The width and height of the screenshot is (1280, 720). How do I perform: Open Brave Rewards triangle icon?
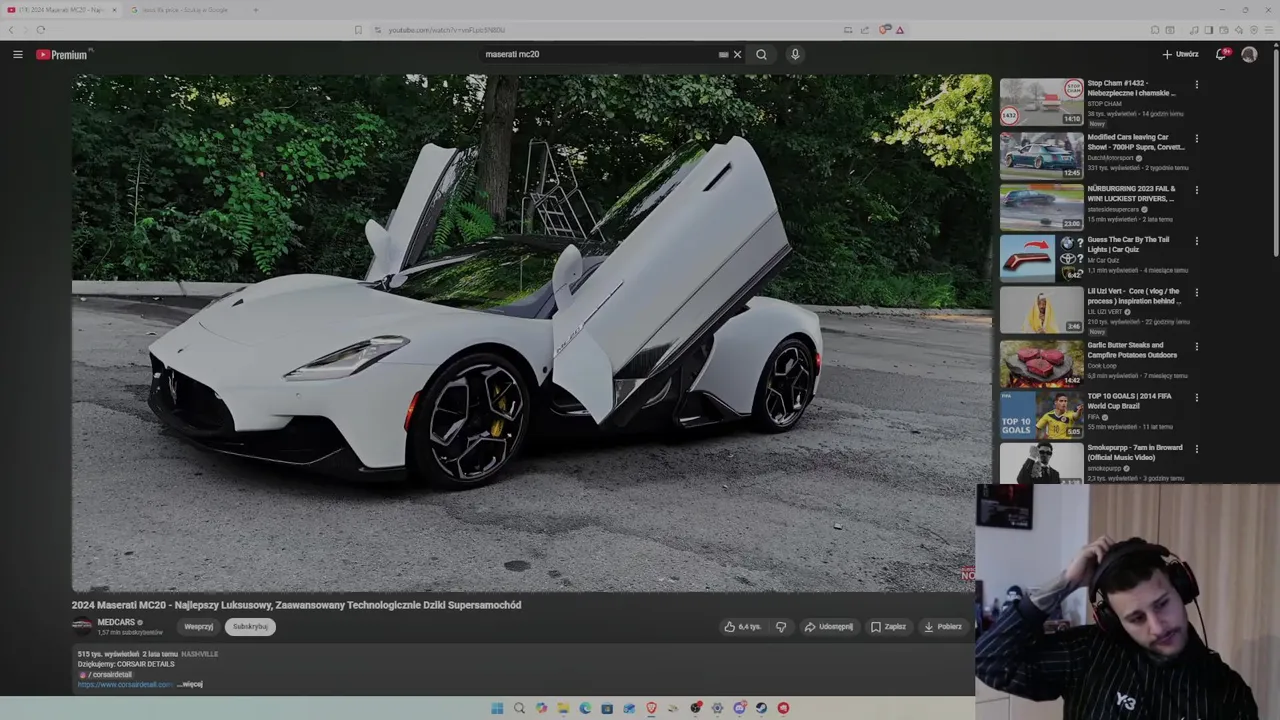(899, 30)
